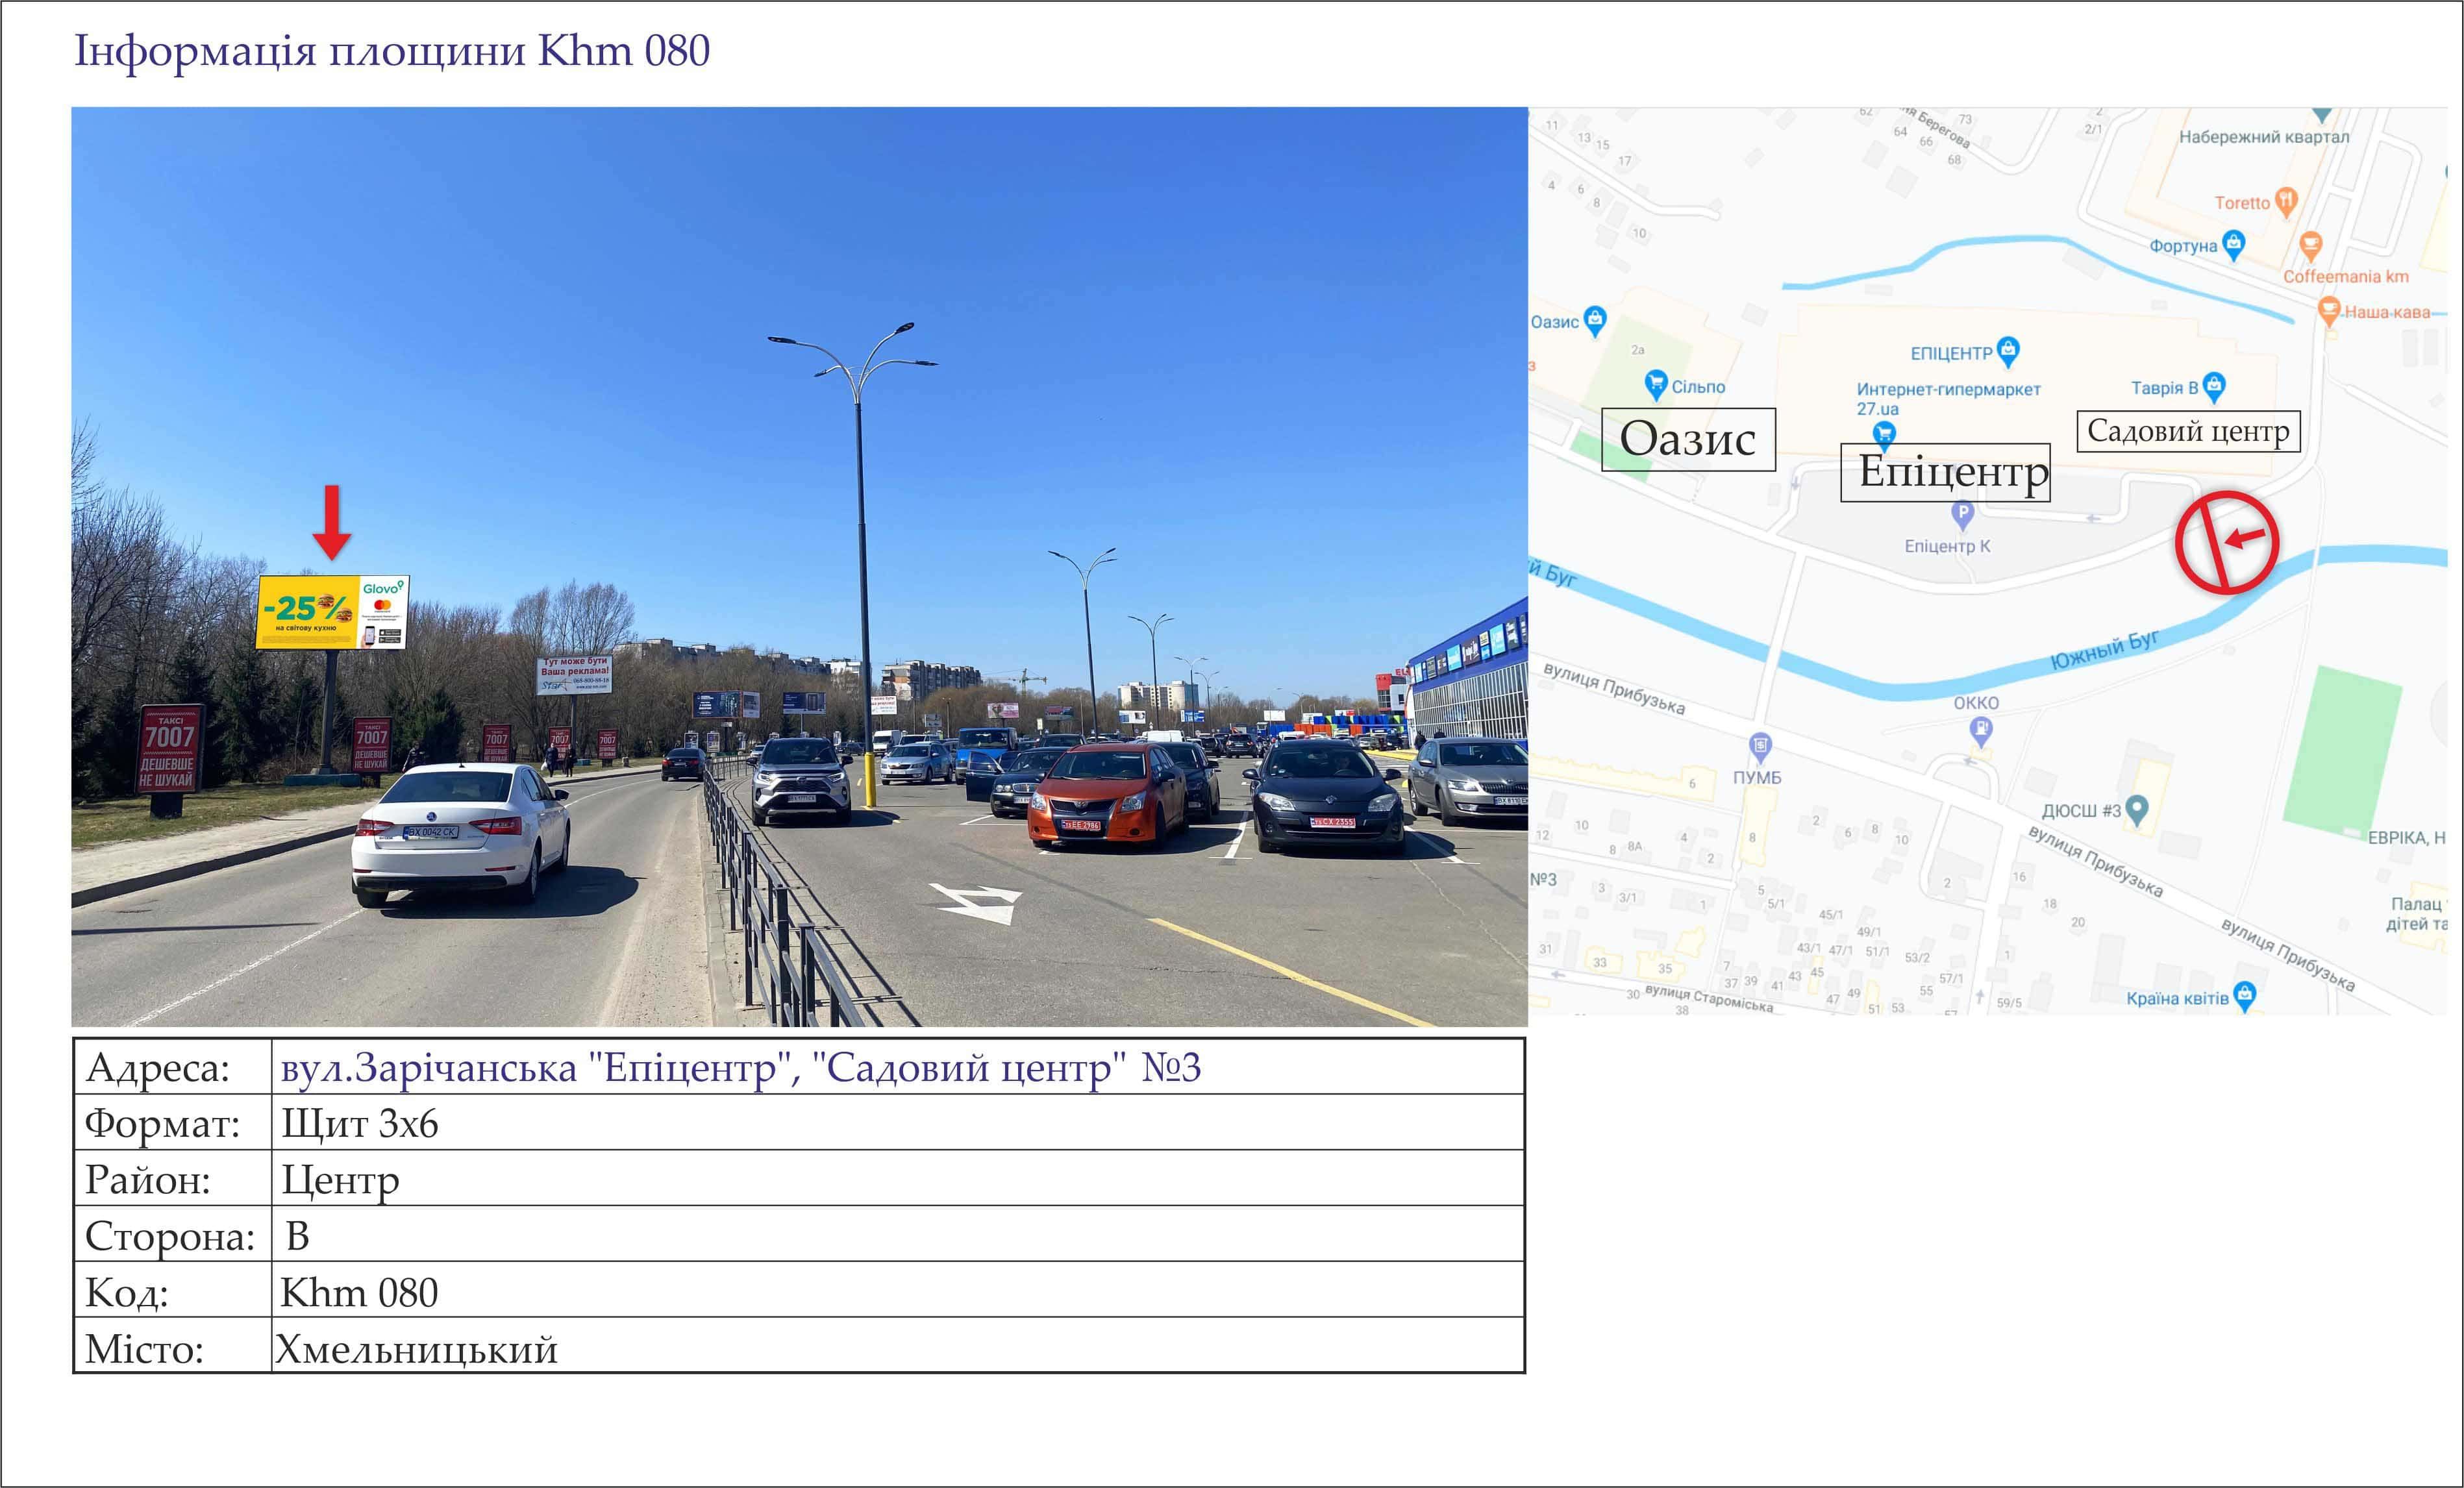Click the Фортуна shopping pin
The width and height of the screenshot is (2464, 1488).
(2234, 244)
